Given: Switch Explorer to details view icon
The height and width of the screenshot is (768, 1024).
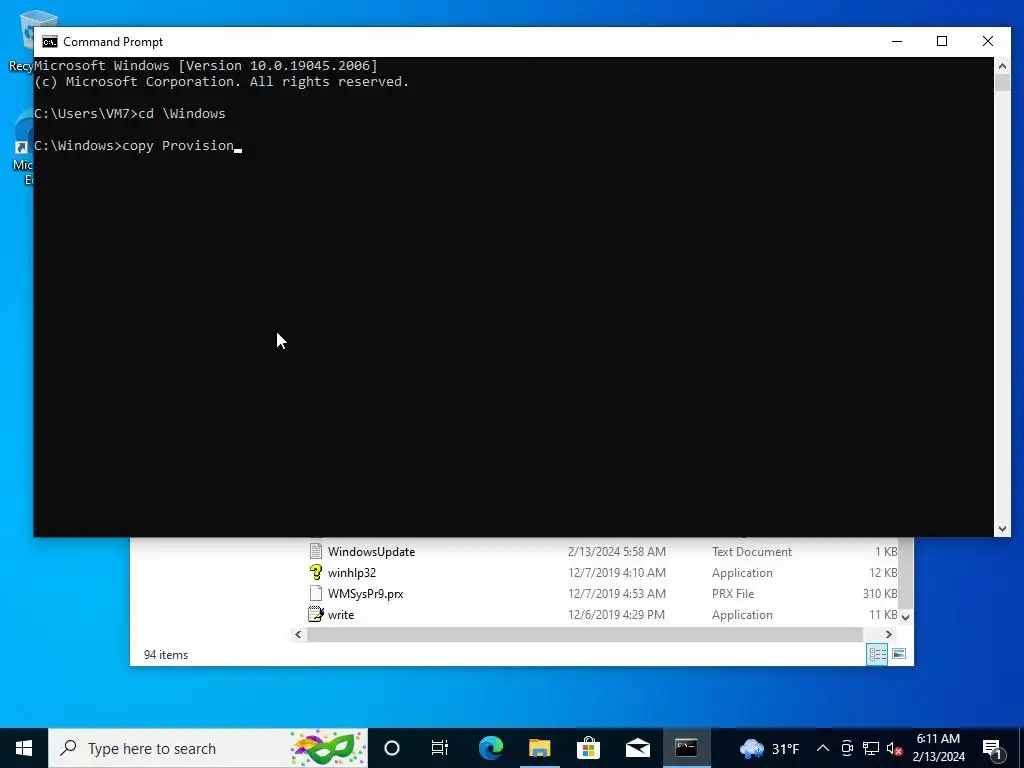Looking at the screenshot, I should pos(877,654).
